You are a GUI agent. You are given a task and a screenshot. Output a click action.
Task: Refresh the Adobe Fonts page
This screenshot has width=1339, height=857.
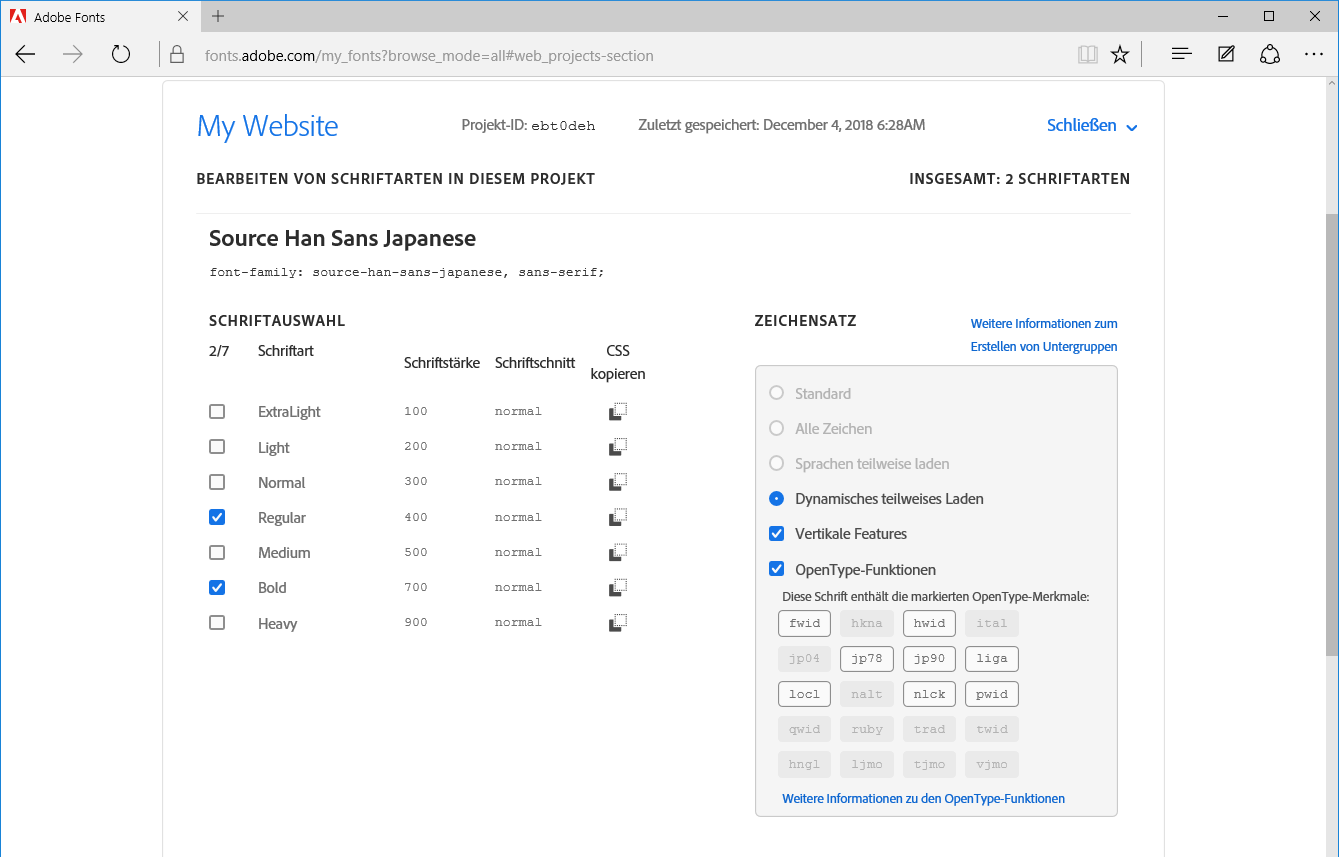(121, 55)
